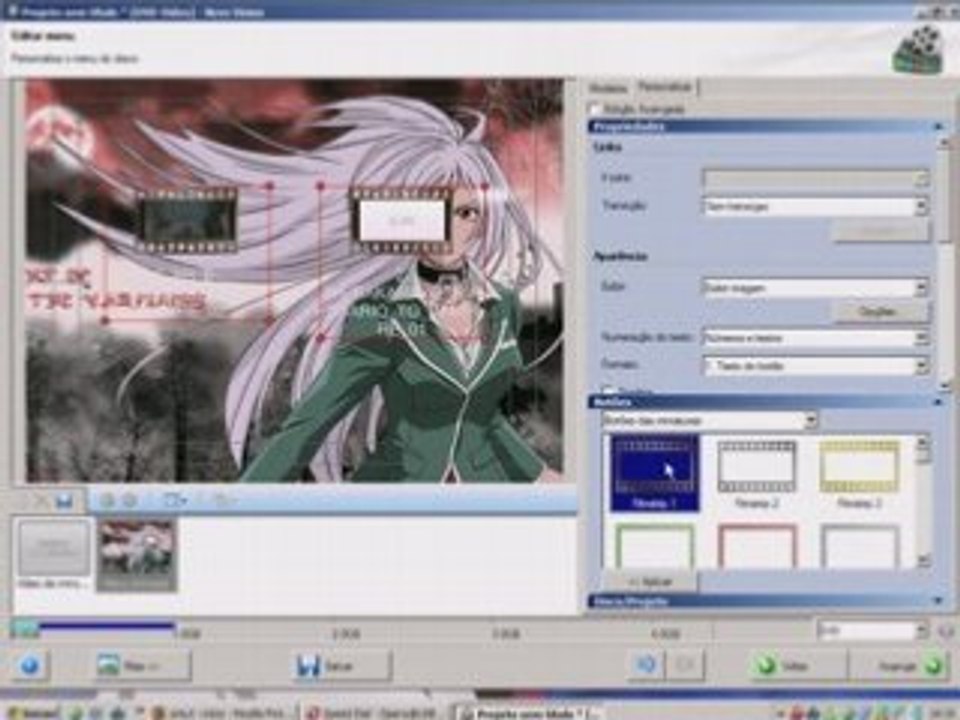This screenshot has width=960, height=720.
Task: Open the Formato dropdown
Action: [x=816, y=366]
